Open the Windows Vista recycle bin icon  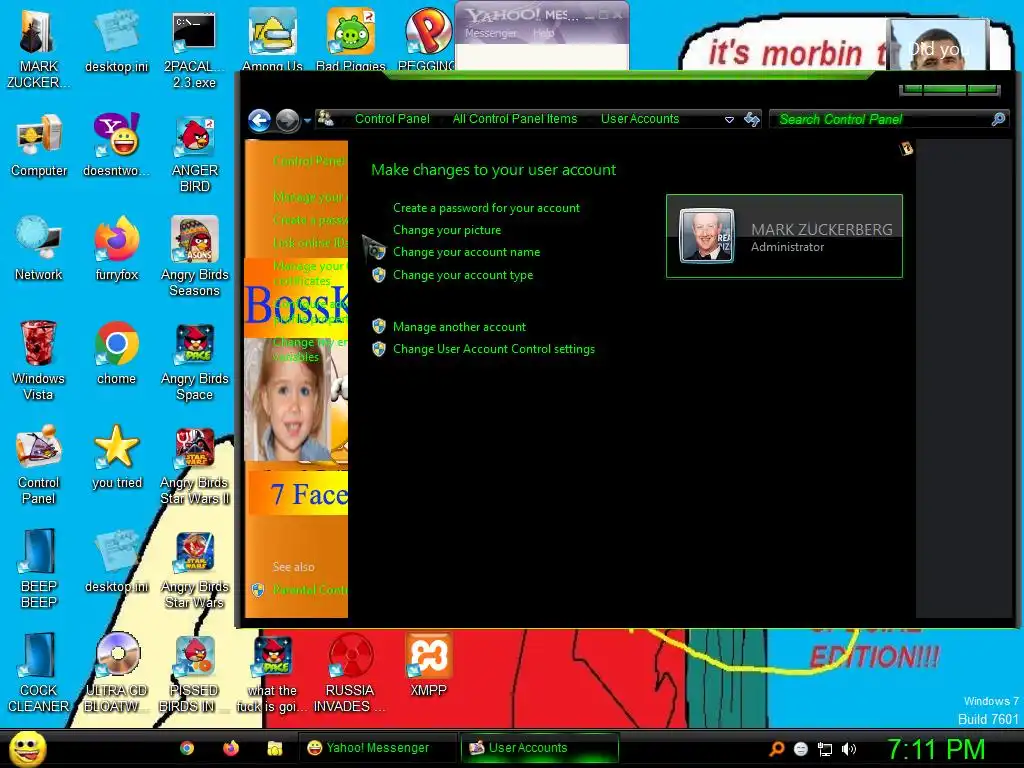coord(38,360)
